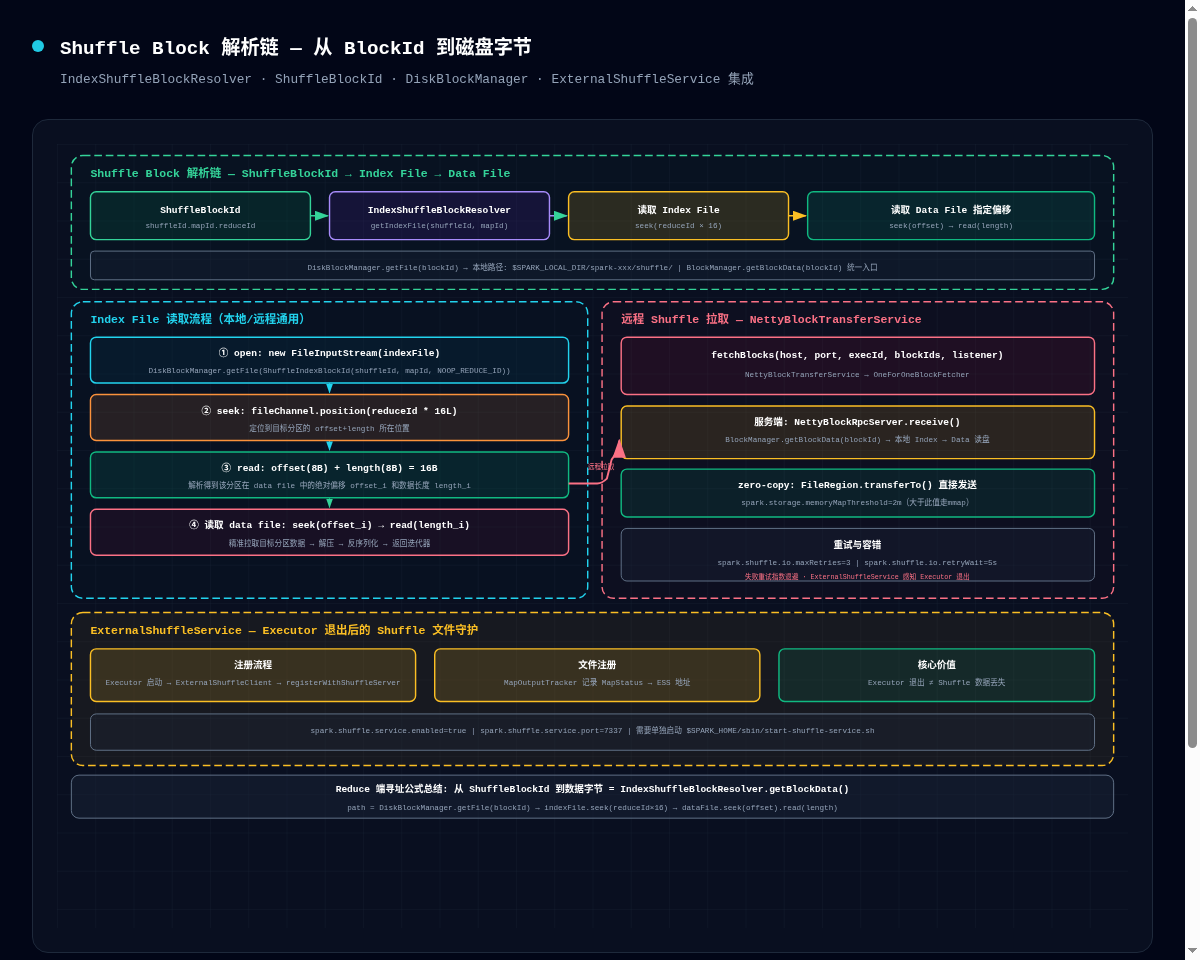Select step ① open: new FileInputStream box
The image size is (1200, 960).
point(329,360)
